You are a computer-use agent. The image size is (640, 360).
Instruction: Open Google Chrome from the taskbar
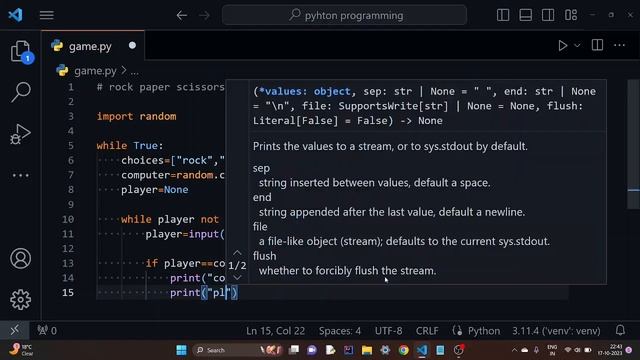[404, 350]
